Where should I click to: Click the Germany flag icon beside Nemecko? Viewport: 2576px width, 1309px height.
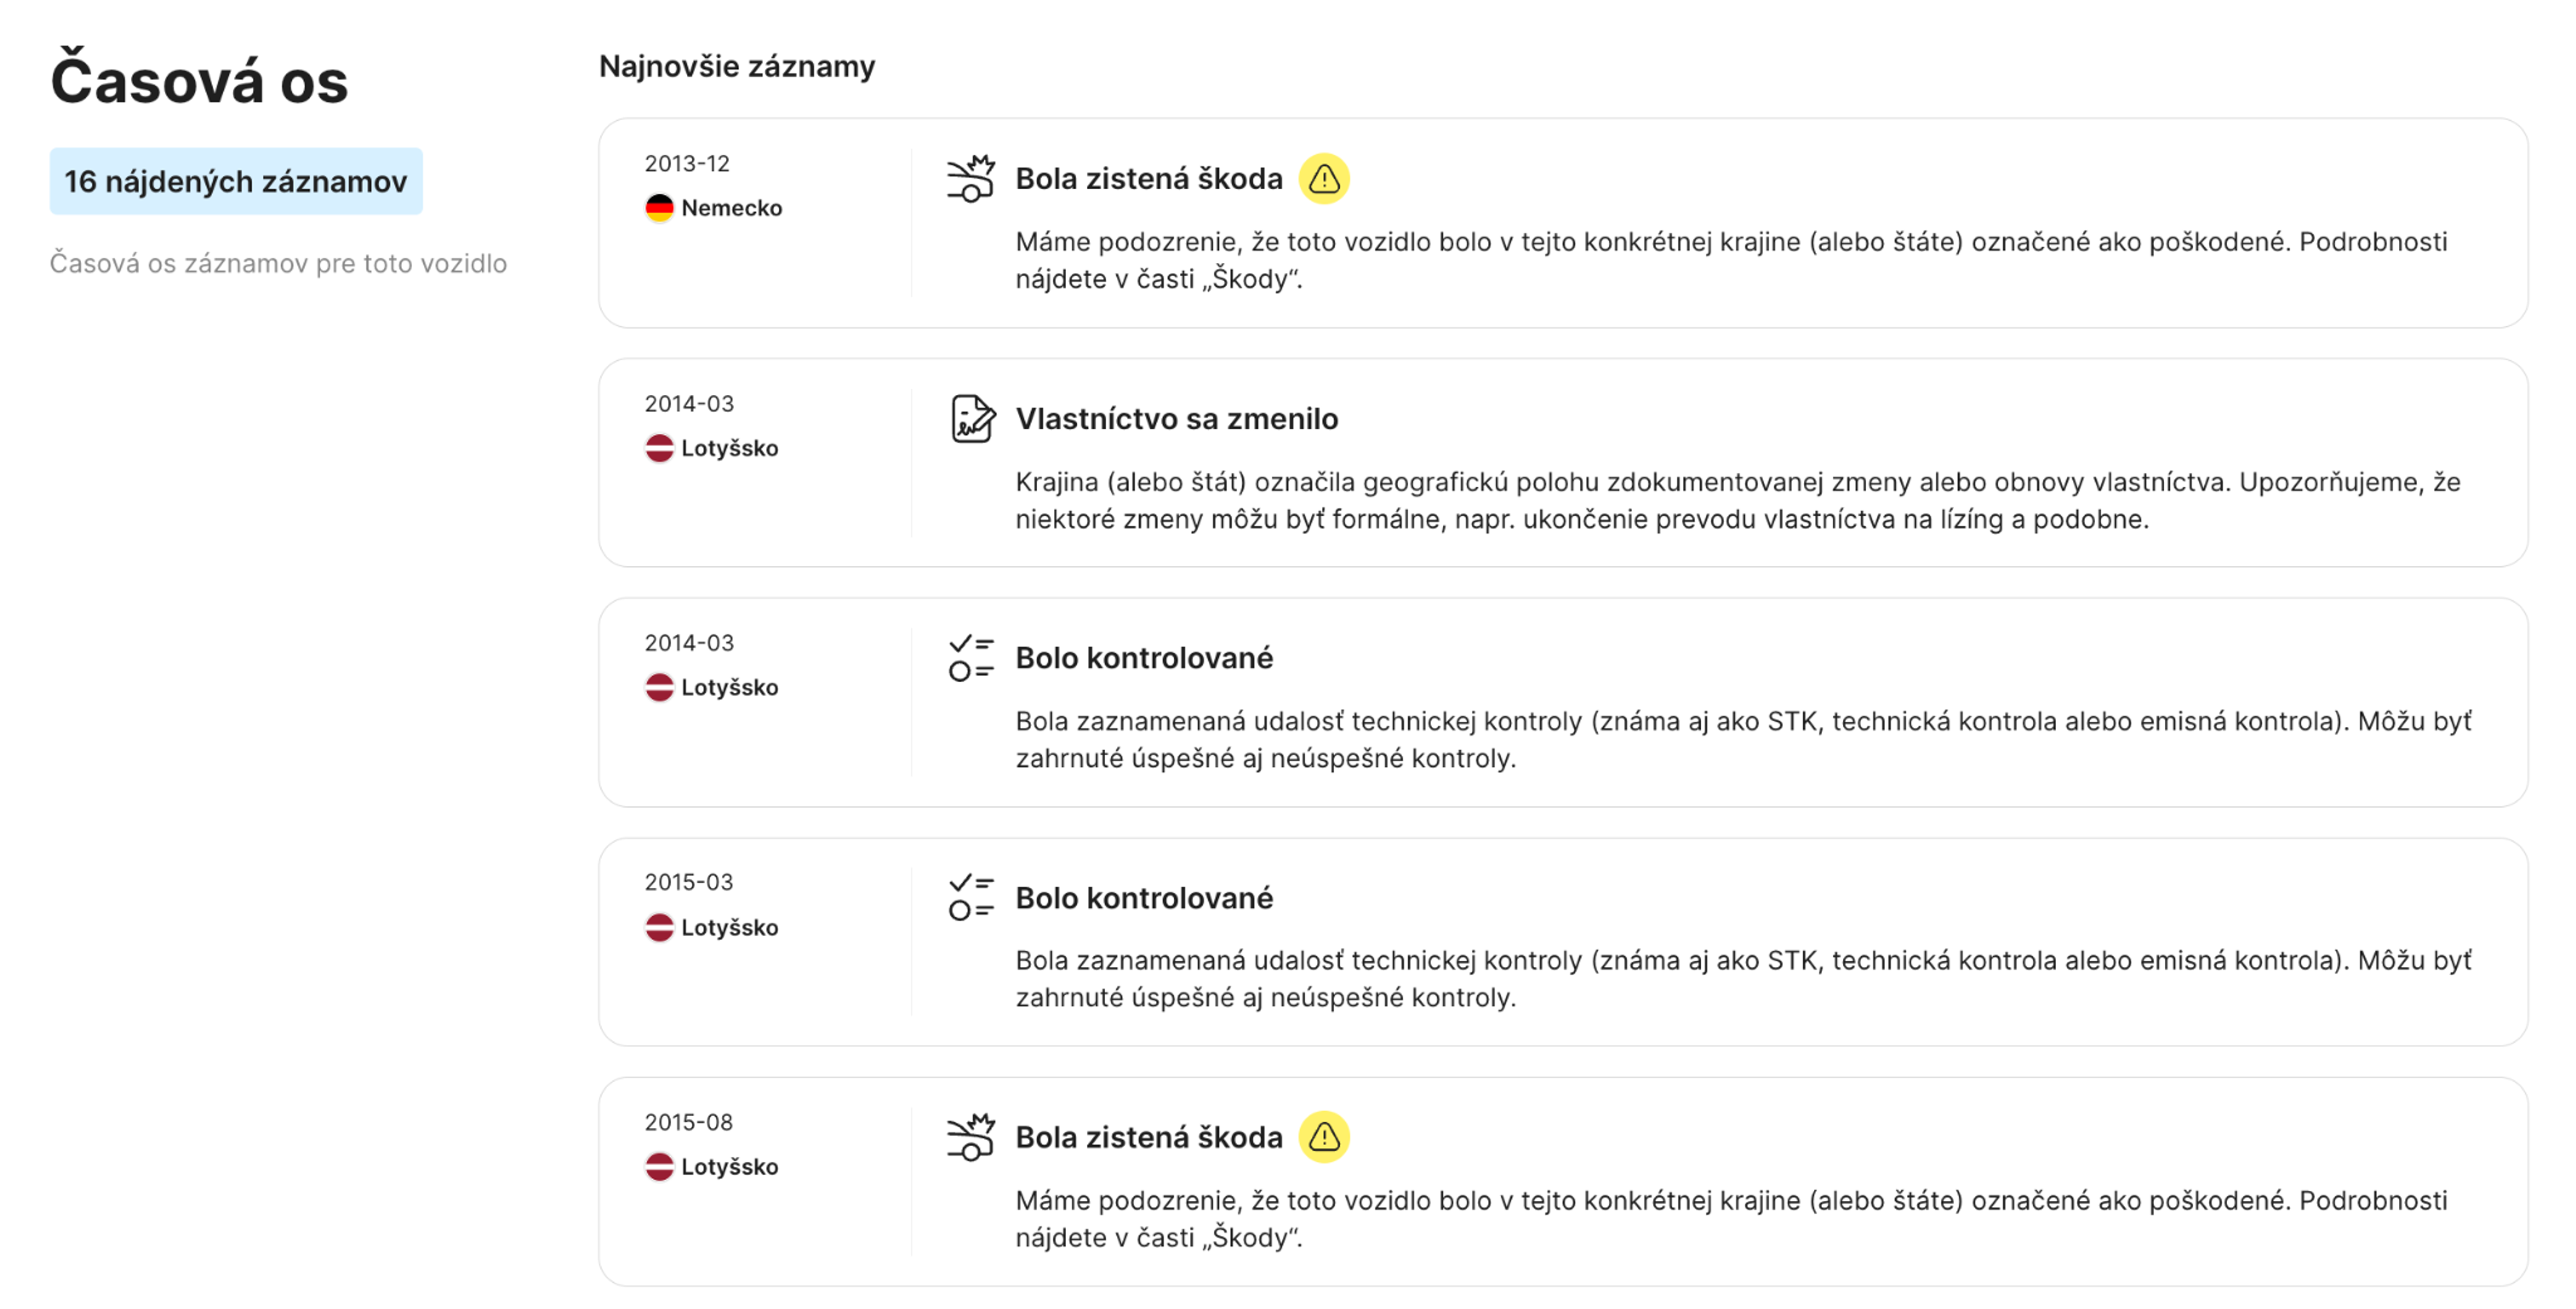click(659, 207)
